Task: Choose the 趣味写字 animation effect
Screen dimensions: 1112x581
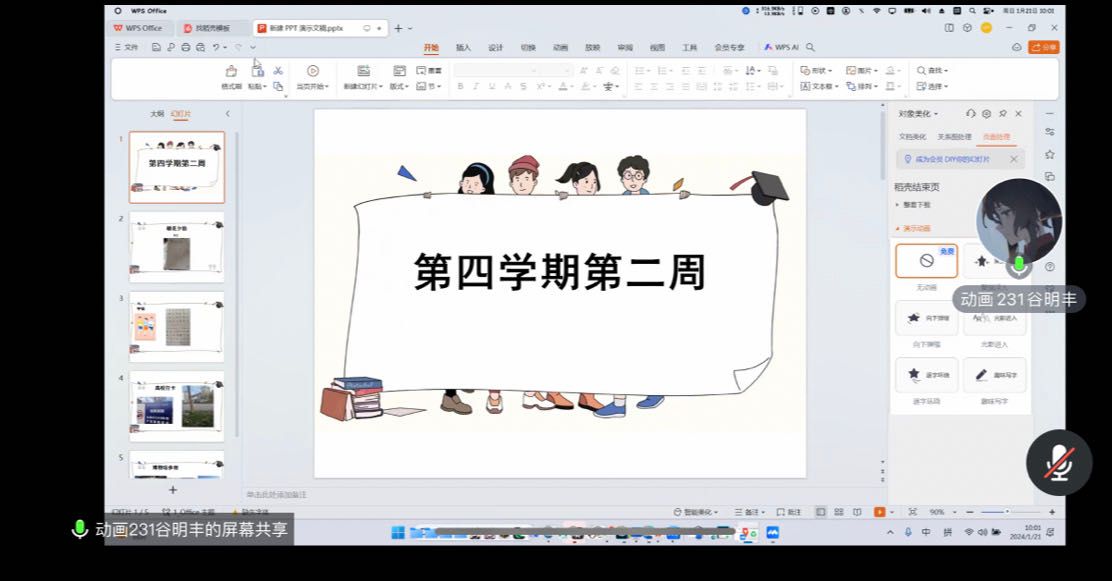Action: point(994,375)
